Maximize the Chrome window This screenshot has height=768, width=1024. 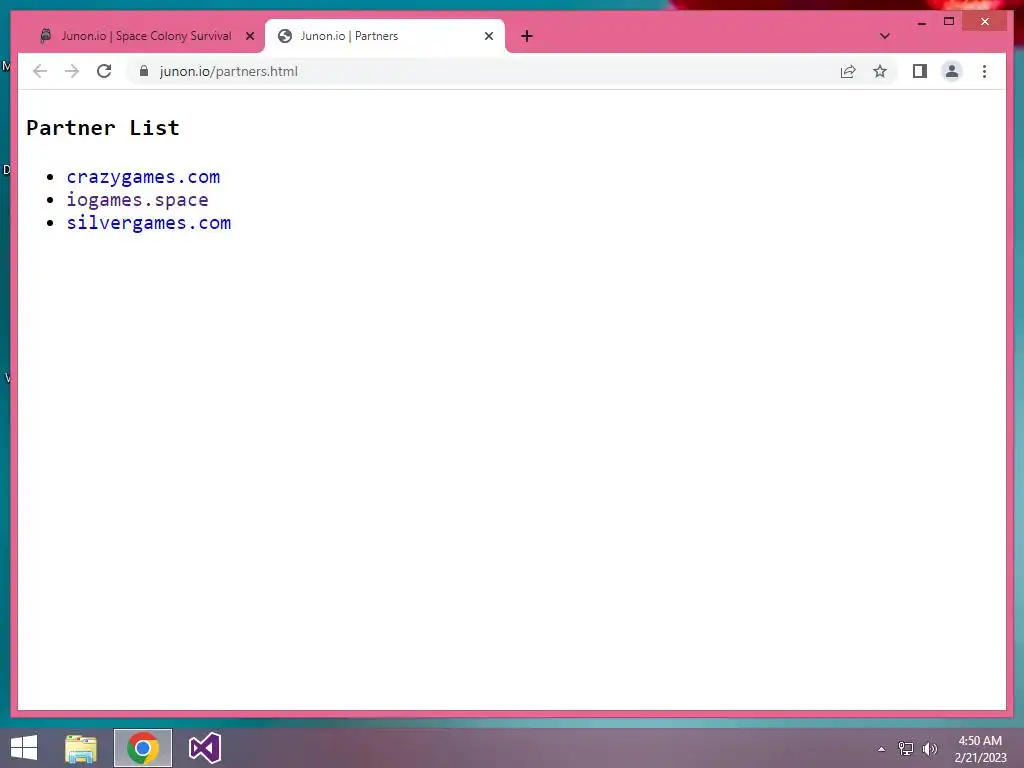click(949, 22)
